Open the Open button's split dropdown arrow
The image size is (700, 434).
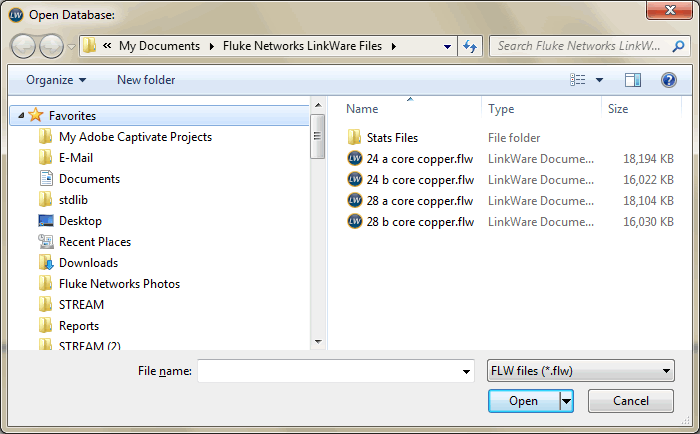coord(566,401)
